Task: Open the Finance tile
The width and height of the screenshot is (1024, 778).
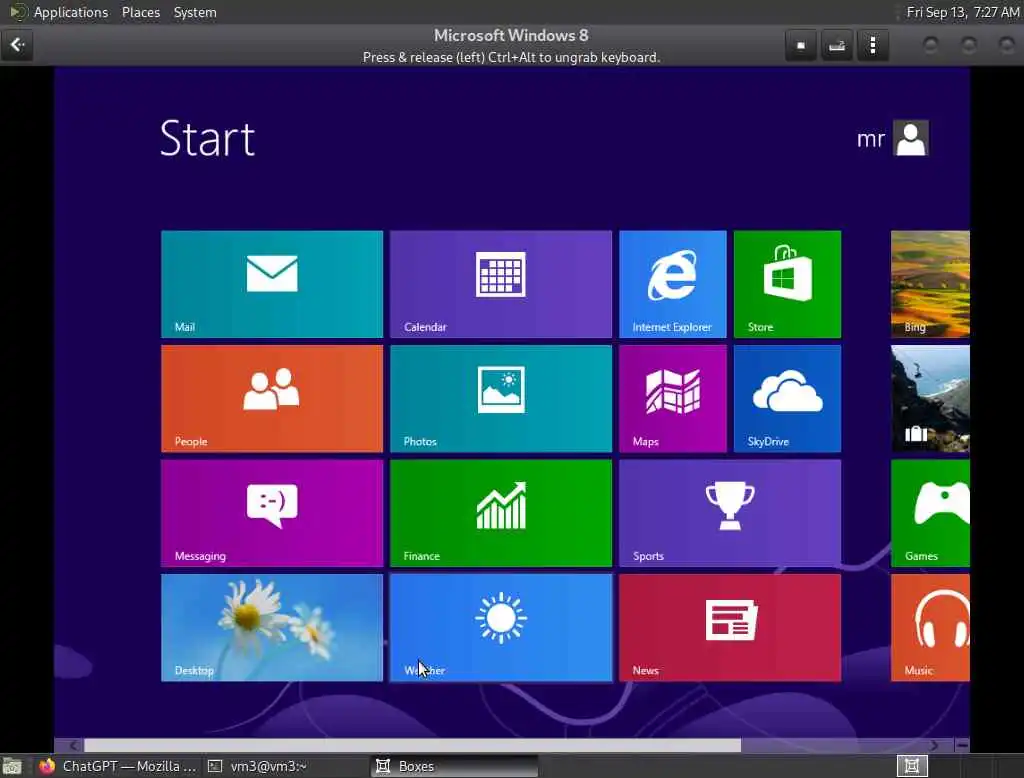Action: [x=501, y=513]
